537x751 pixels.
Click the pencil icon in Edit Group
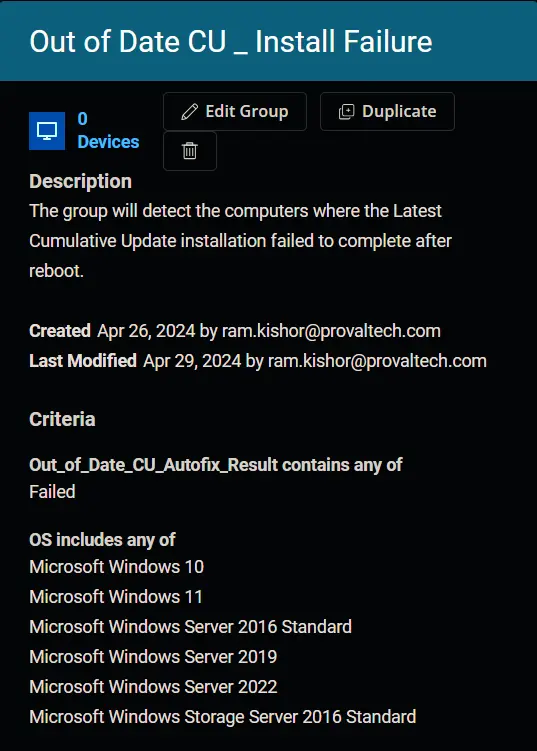[x=189, y=112]
